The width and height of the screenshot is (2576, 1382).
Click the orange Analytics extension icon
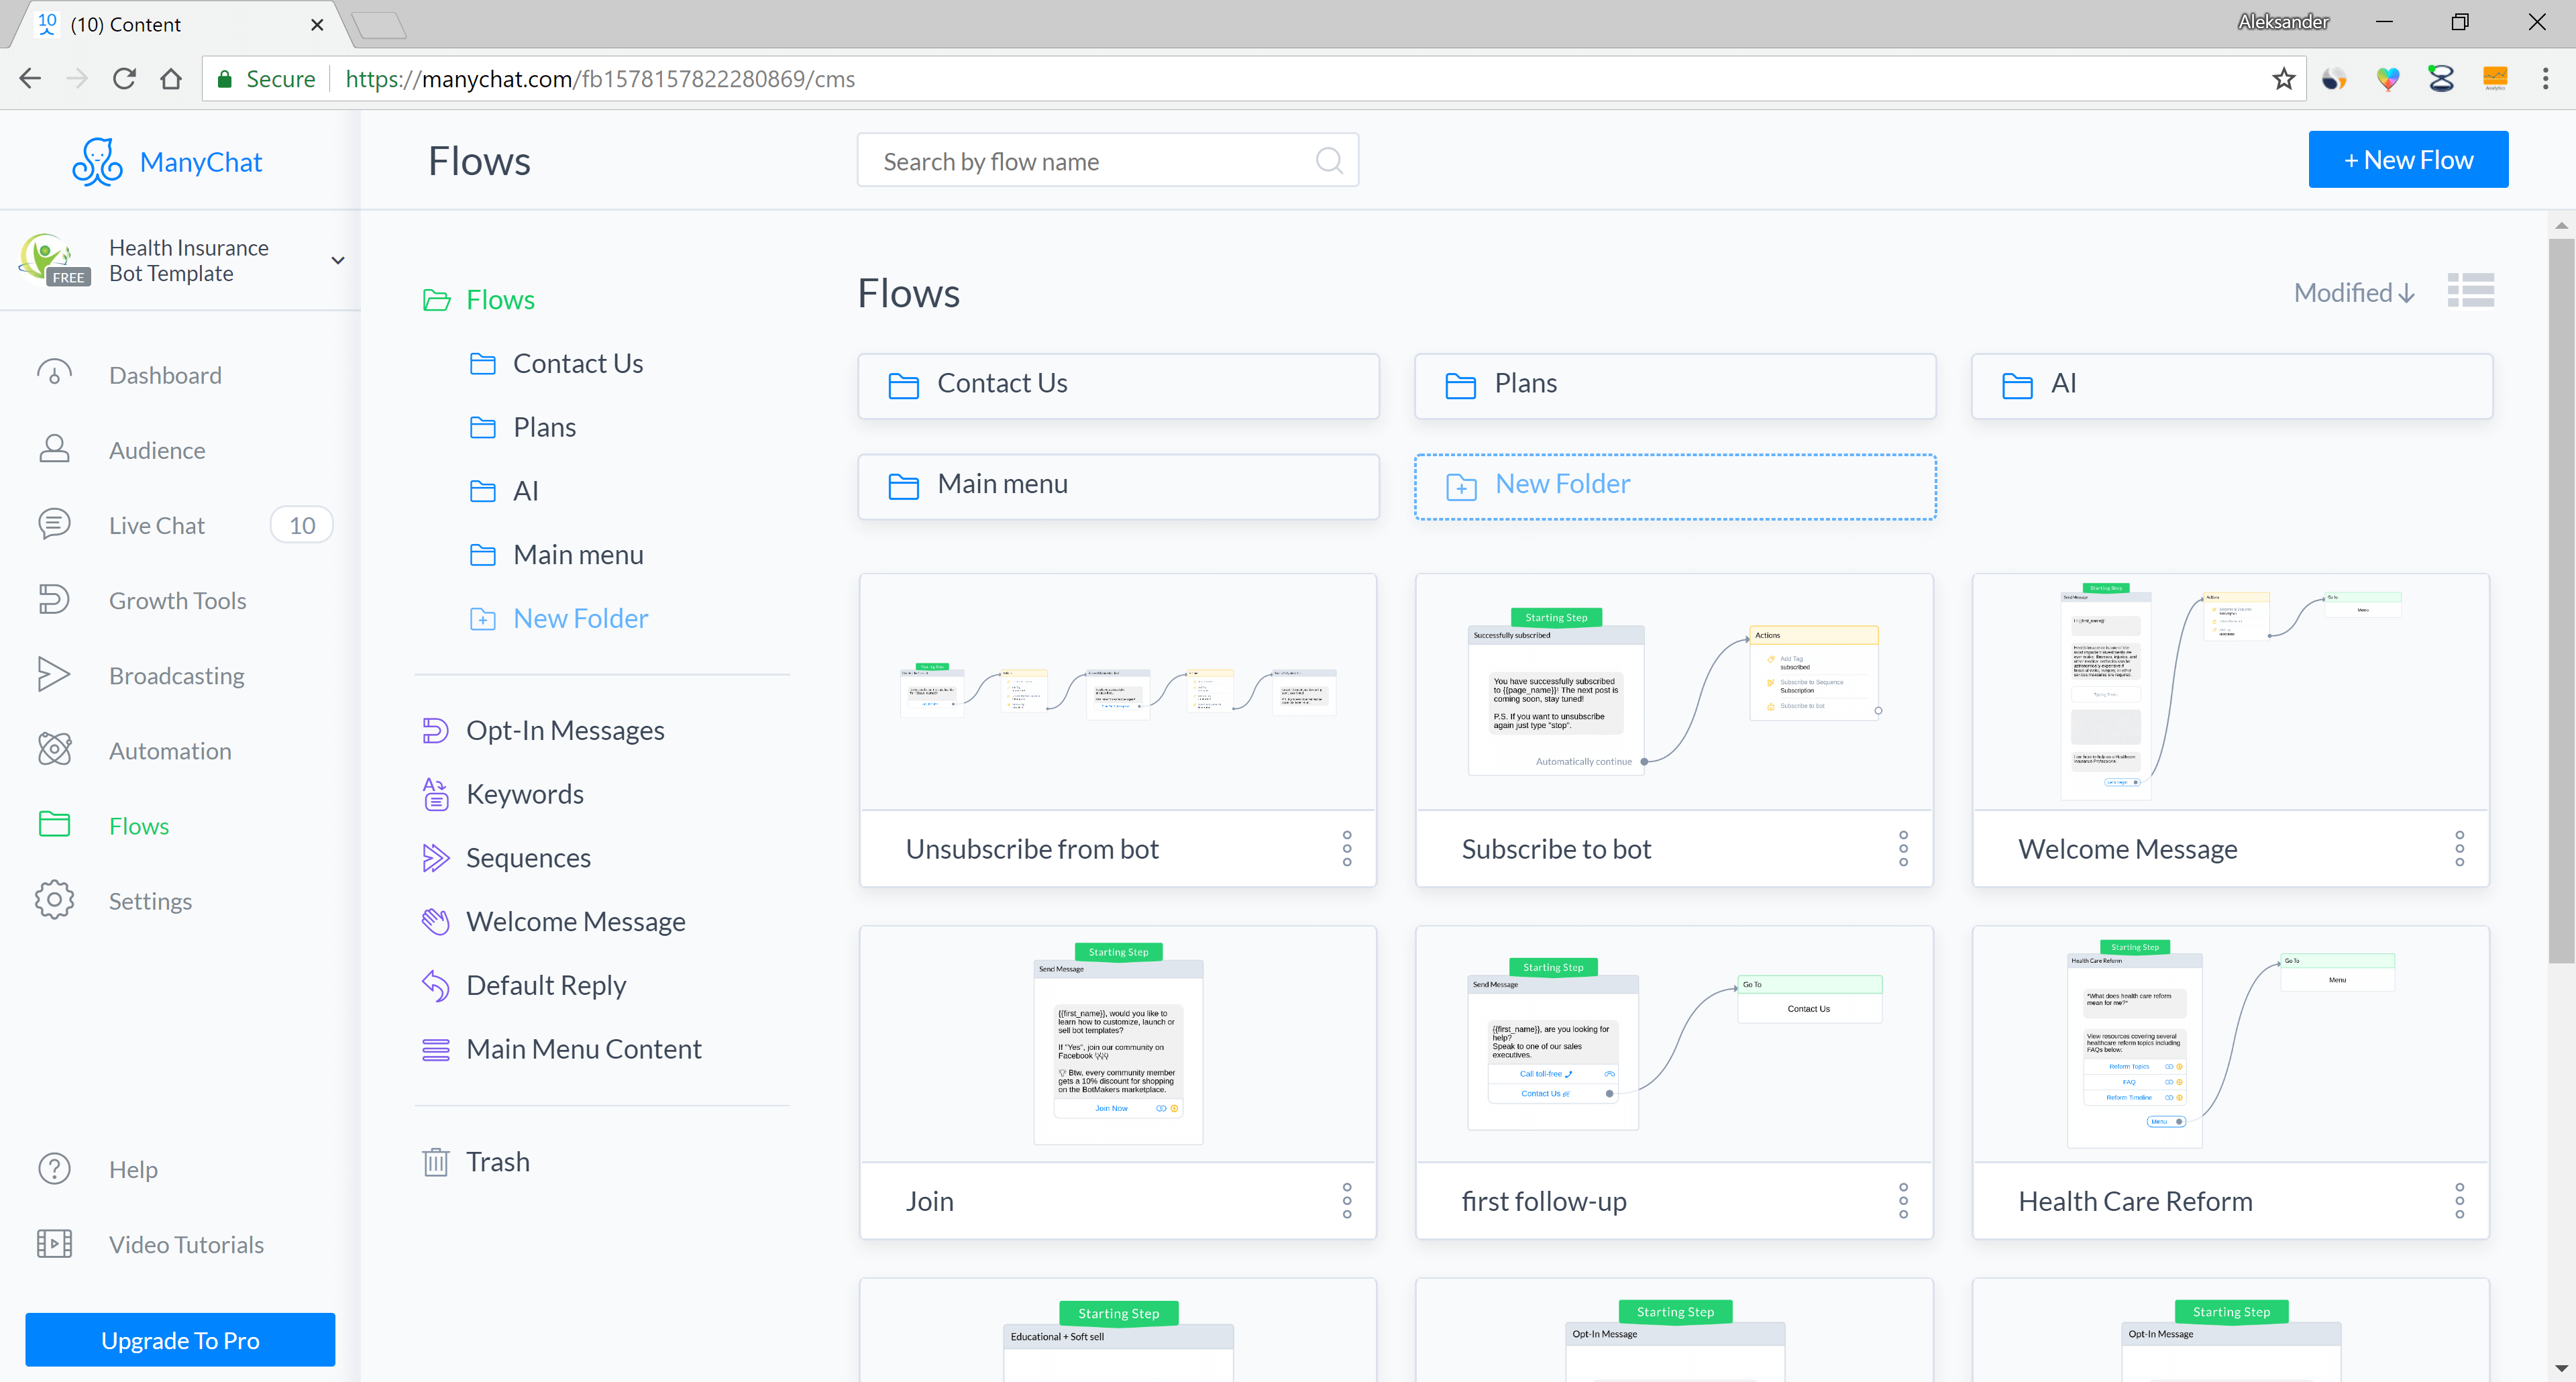click(x=2494, y=78)
